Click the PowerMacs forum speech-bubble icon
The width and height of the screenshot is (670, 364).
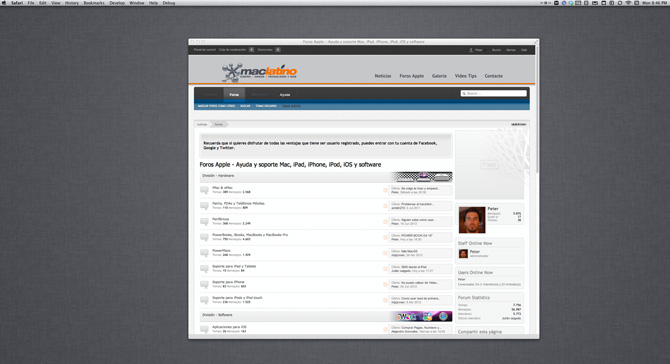coord(204,253)
